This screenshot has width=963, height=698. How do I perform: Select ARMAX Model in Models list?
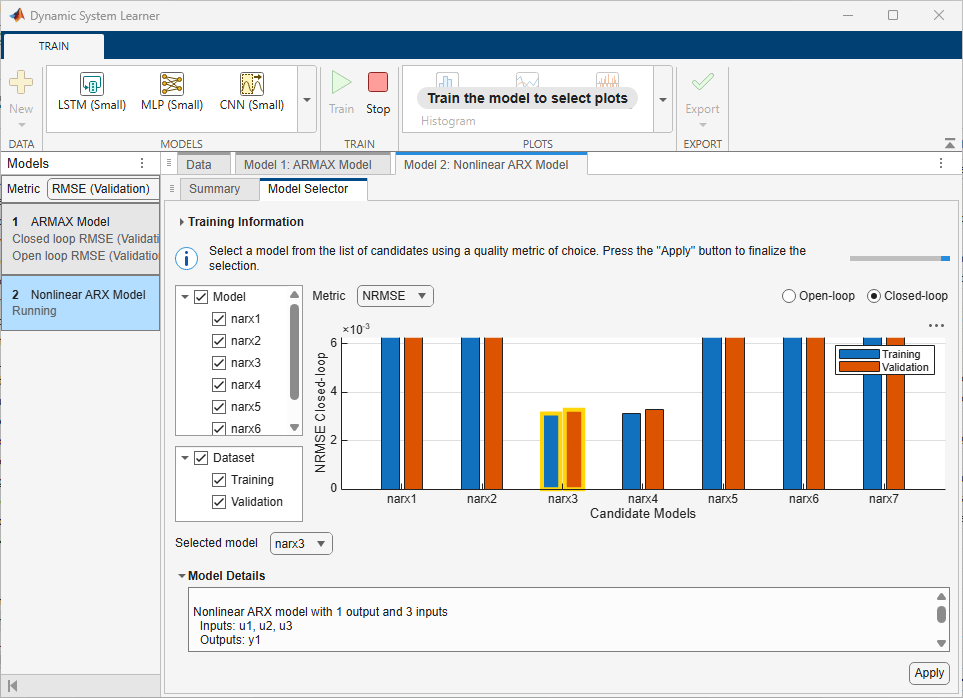pyautogui.click(x=80, y=239)
